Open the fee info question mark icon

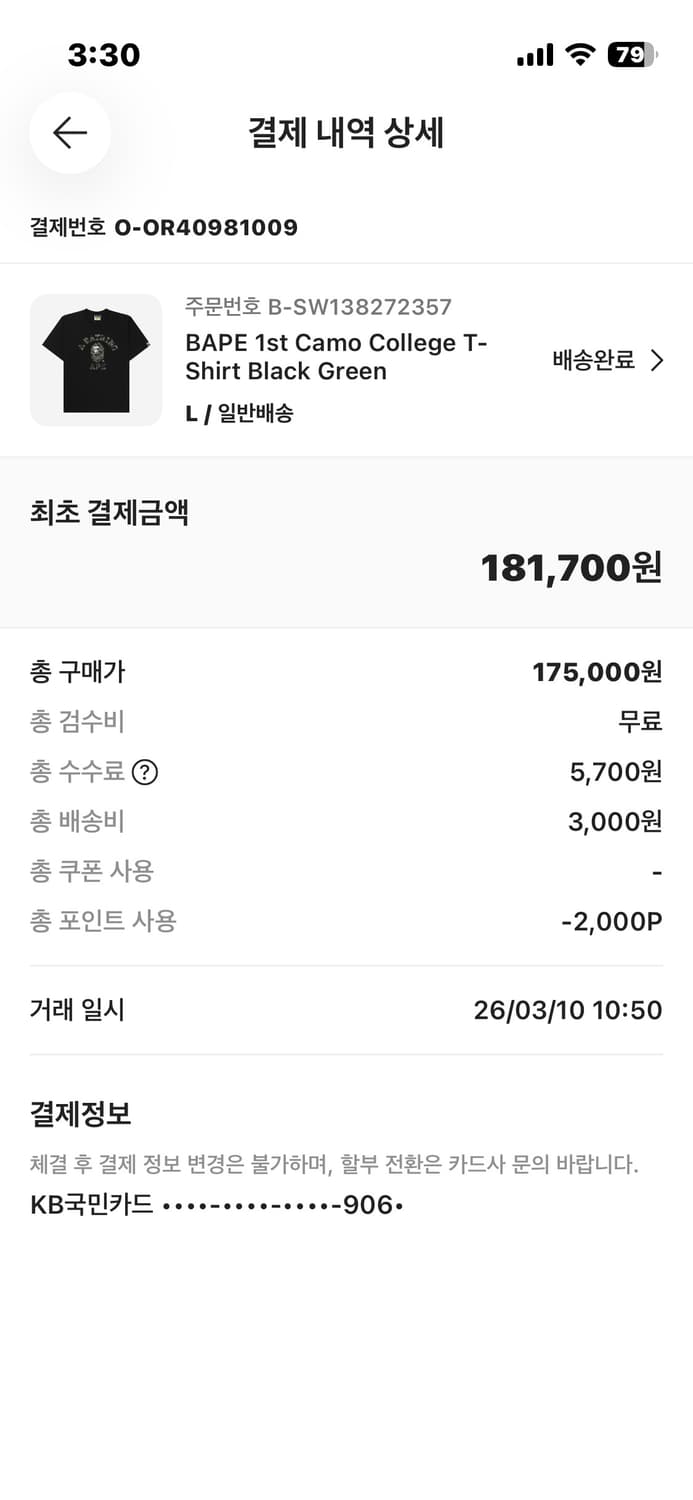point(146,771)
